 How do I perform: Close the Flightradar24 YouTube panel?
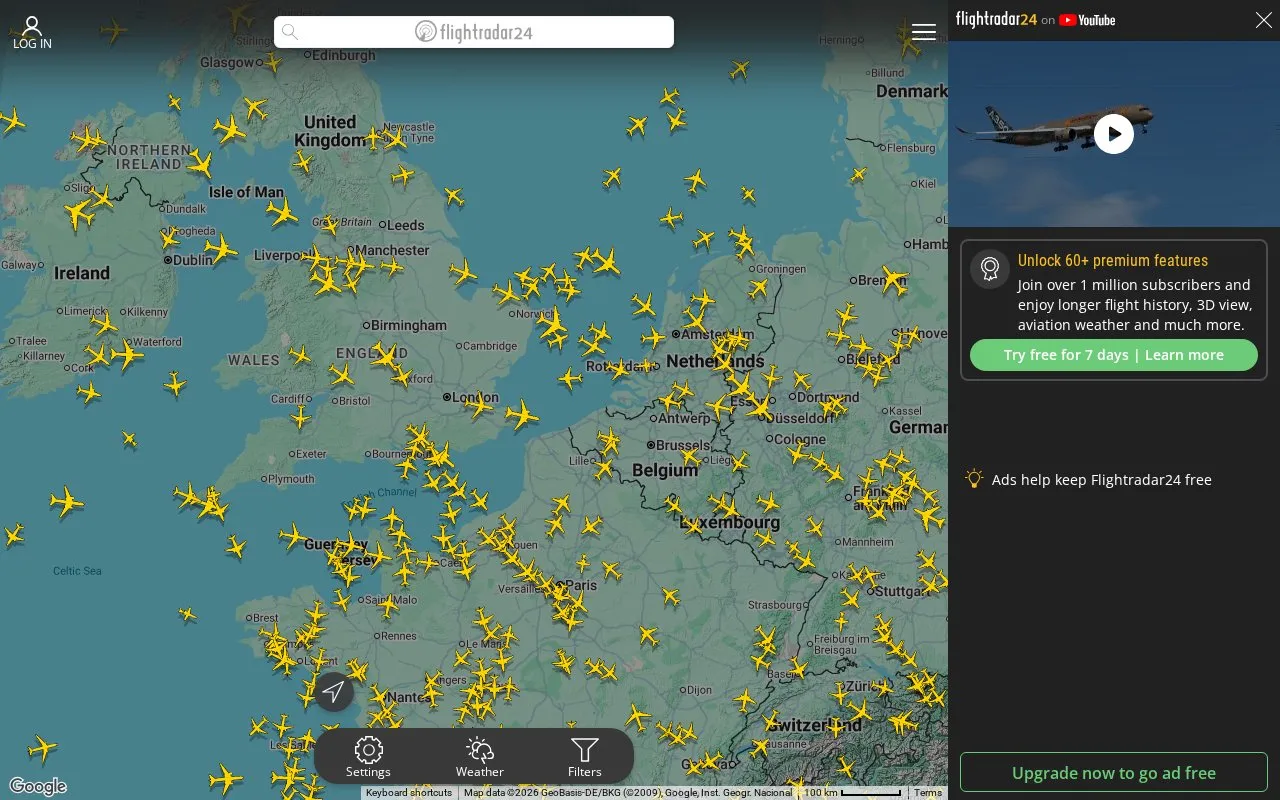click(1264, 20)
